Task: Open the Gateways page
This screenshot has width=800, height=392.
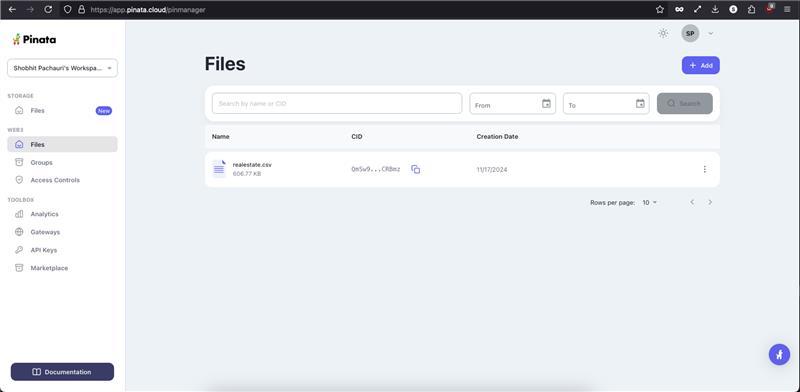Action: pyautogui.click(x=45, y=232)
